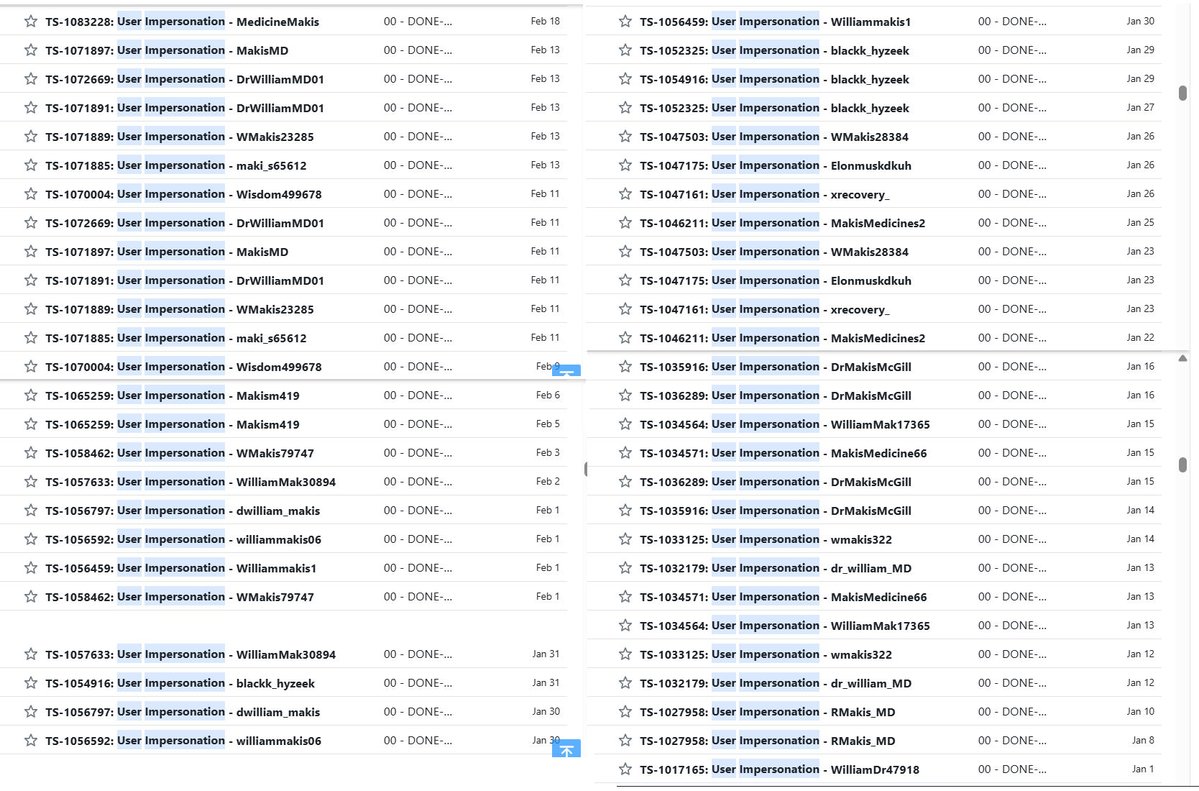Open the TS-1058462 WMakis79747 email from Feb 1
1199x791 pixels.
tap(284, 597)
